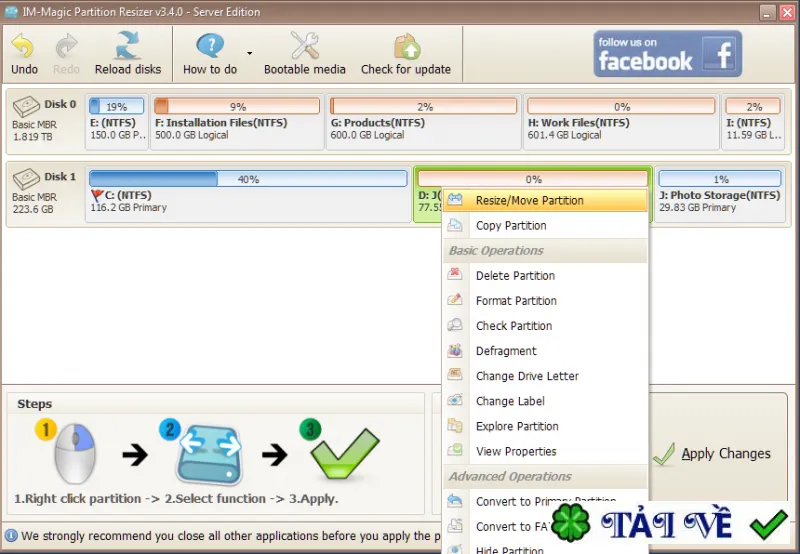This screenshot has height=554, width=800.
Task: Select the F: Installation Files partition
Action: click(237, 121)
